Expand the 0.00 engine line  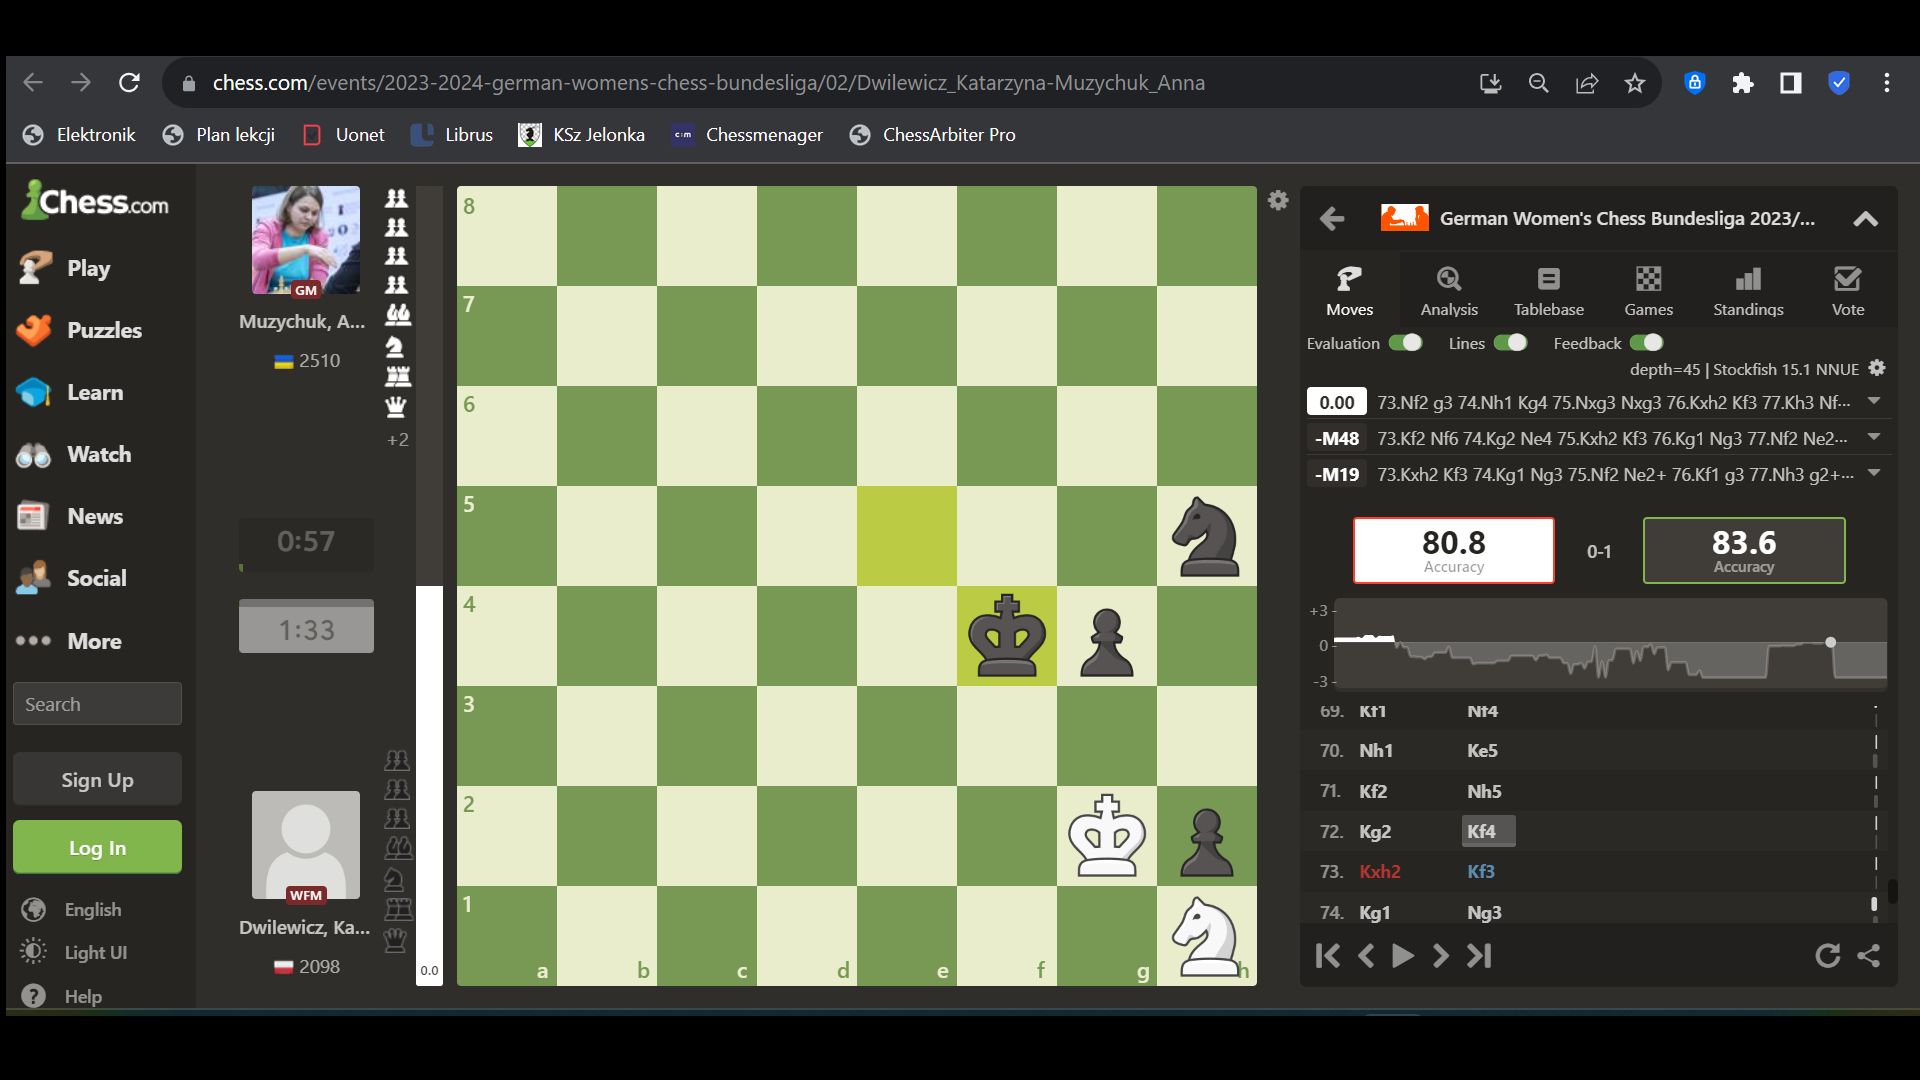[1874, 402]
